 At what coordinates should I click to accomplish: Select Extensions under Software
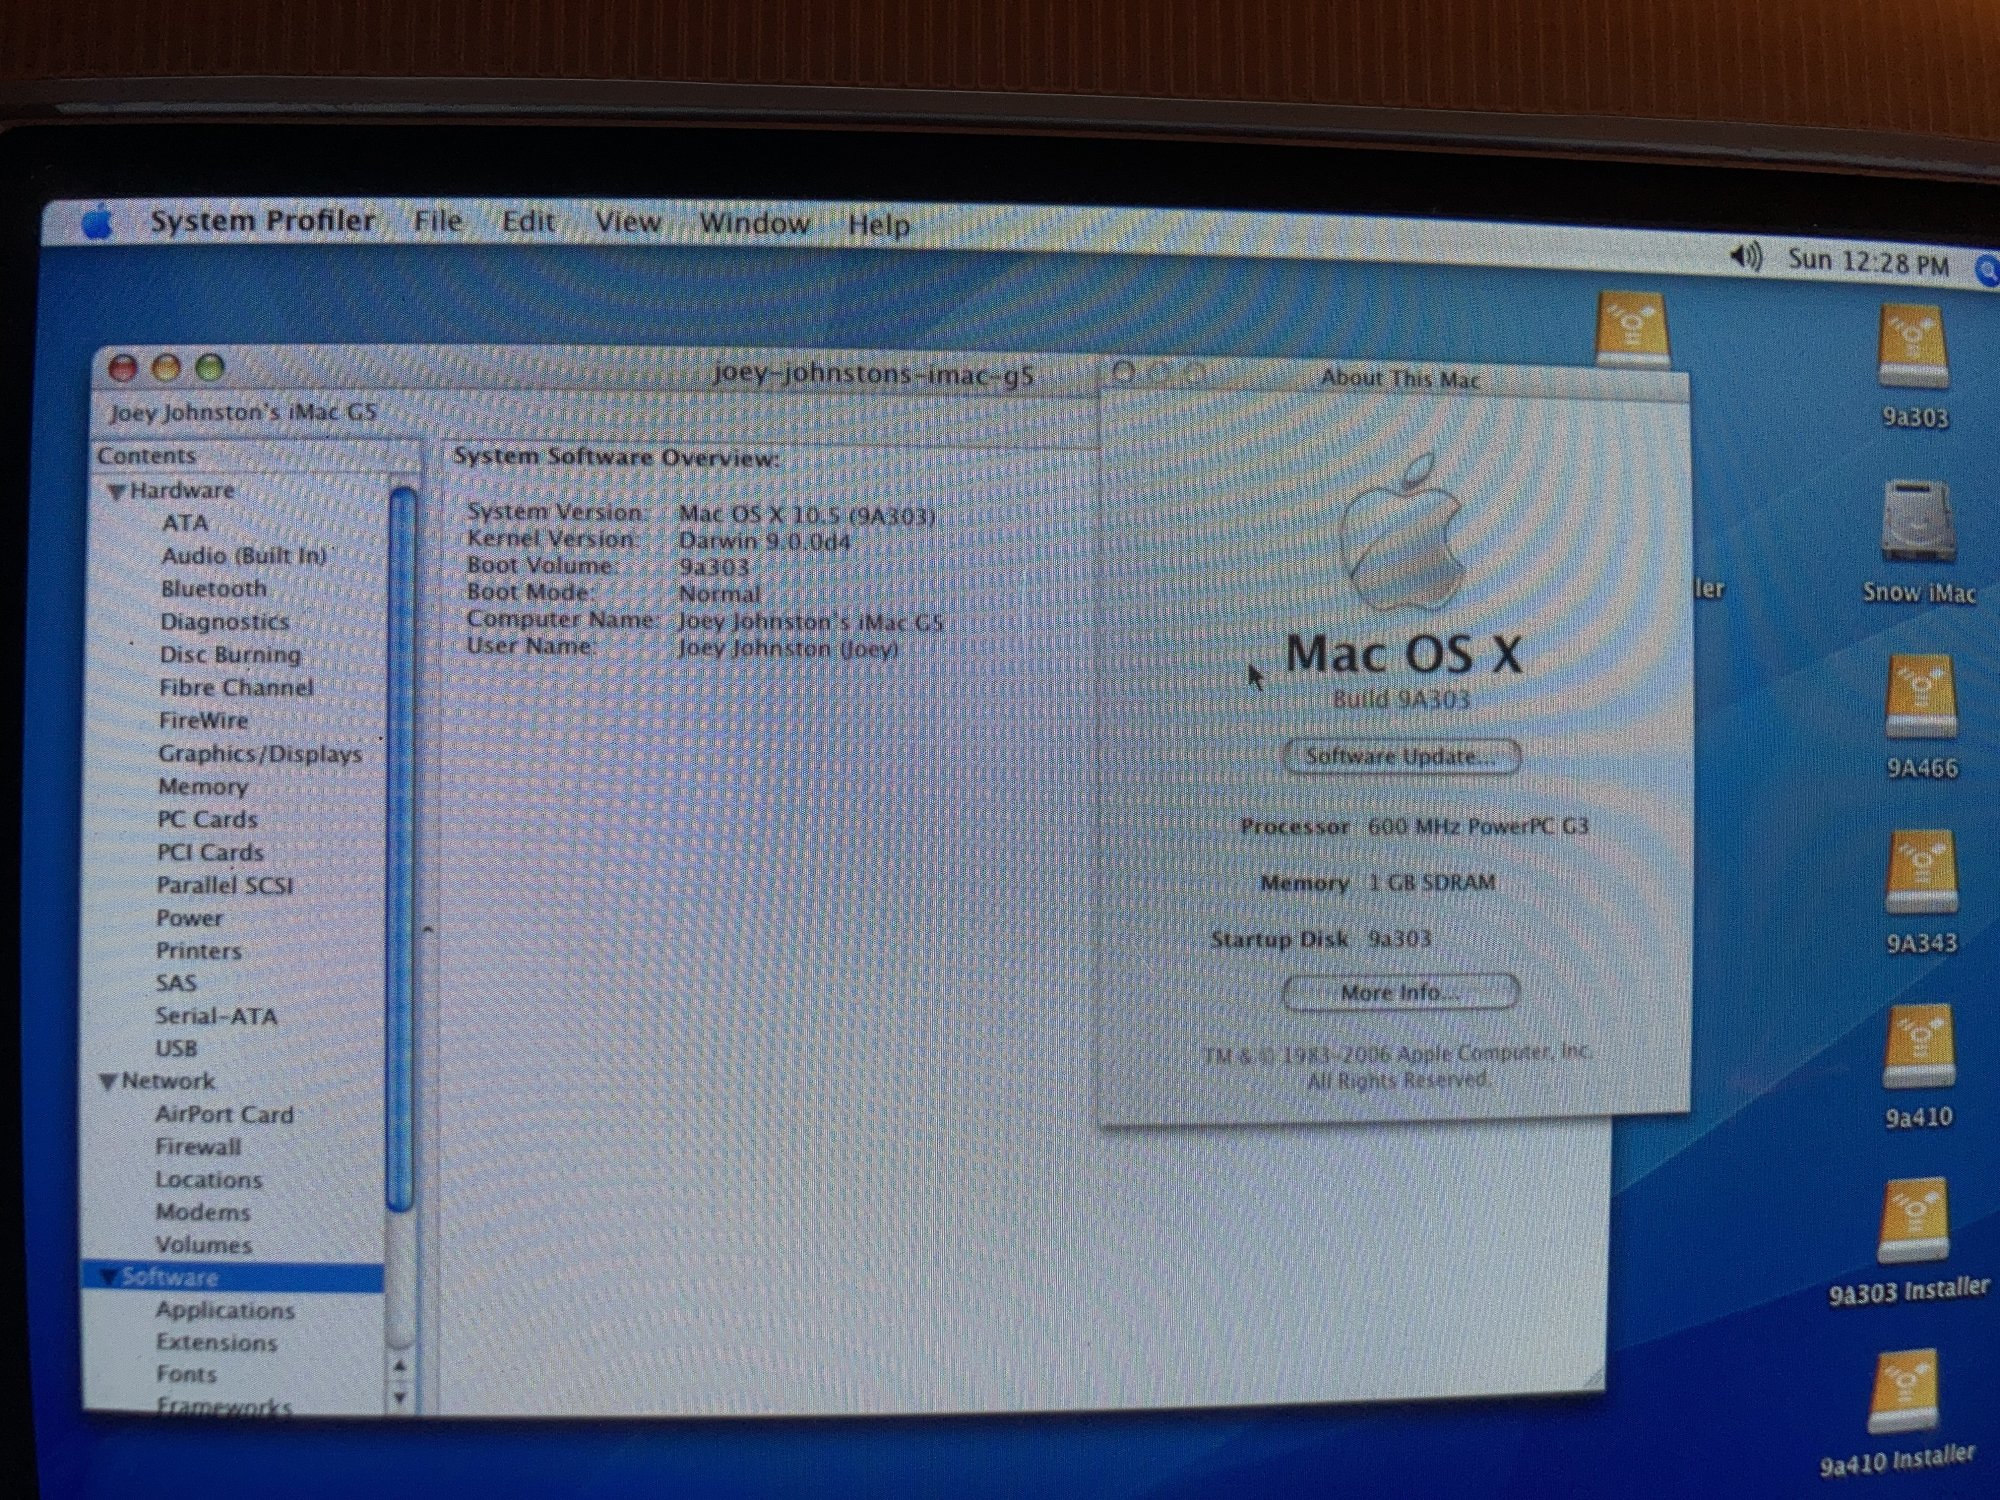tap(216, 1342)
